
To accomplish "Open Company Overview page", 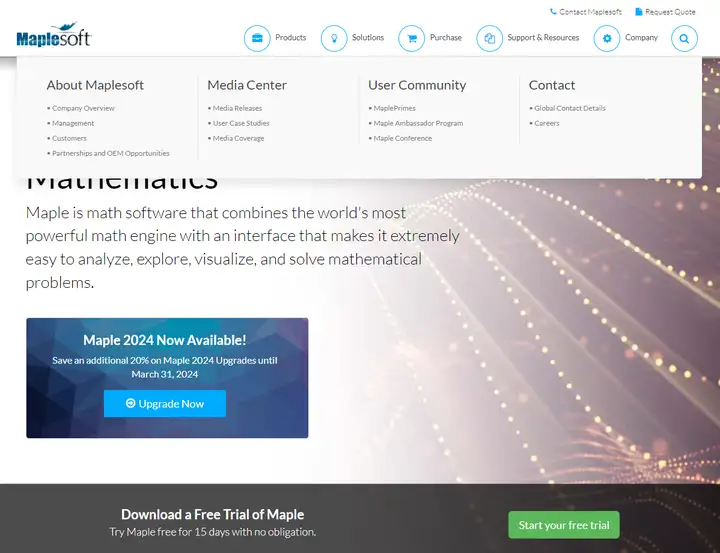I will (83, 108).
